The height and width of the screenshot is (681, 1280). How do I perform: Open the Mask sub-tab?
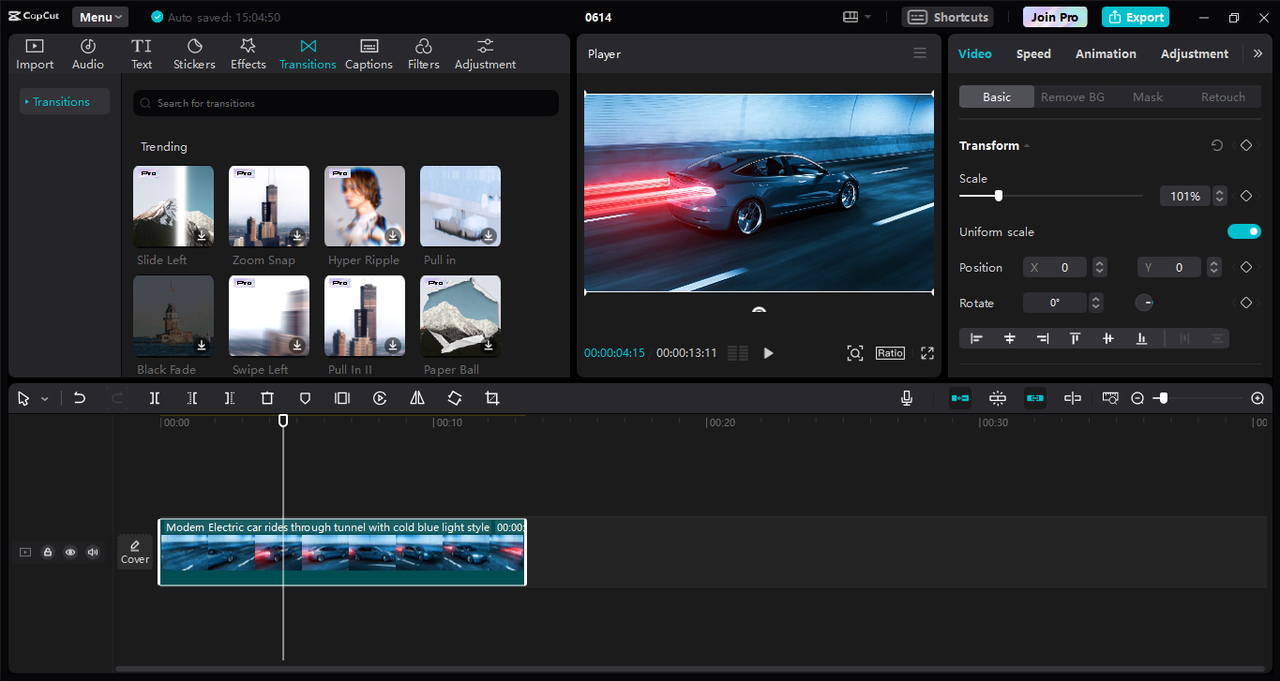[1147, 97]
